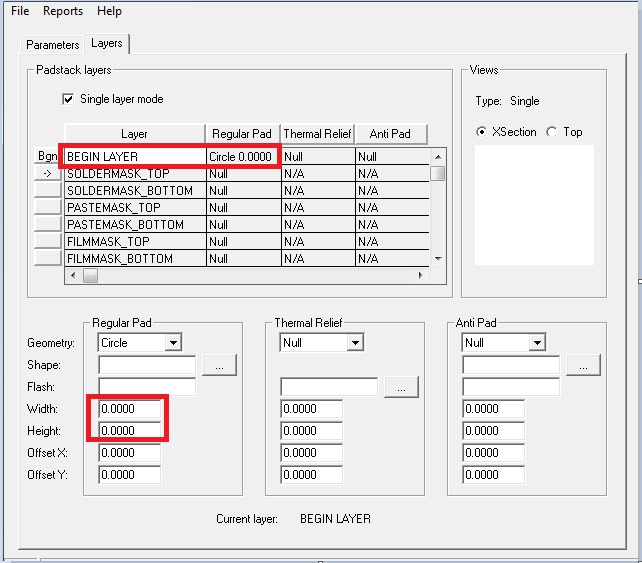Select the SOLDERMASK_BOTTOM layer row
Viewport: 642px width, 563px height.
247,191
